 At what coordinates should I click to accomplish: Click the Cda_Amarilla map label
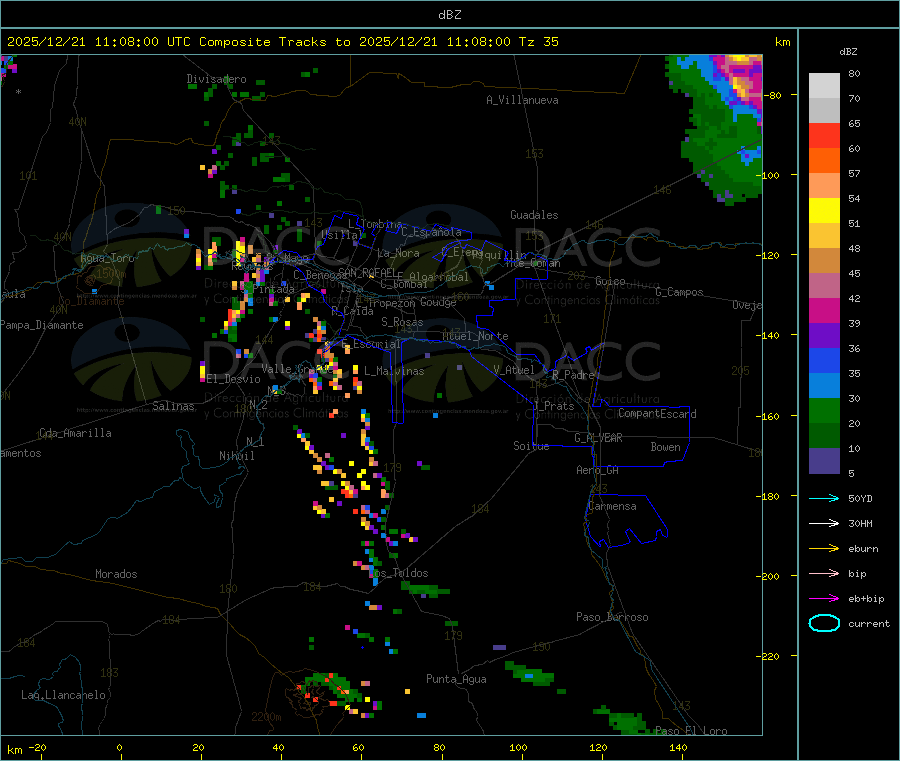[x=75, y=433]
